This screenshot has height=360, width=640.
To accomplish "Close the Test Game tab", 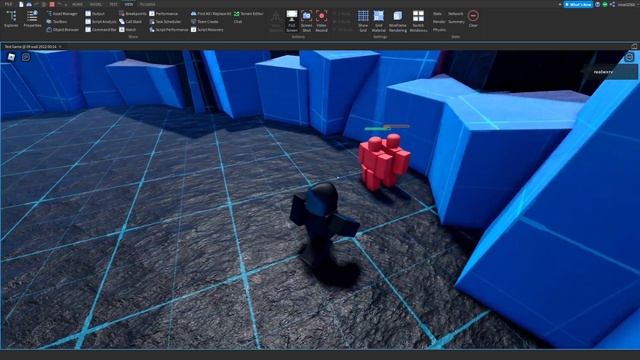I will [60, 47].
